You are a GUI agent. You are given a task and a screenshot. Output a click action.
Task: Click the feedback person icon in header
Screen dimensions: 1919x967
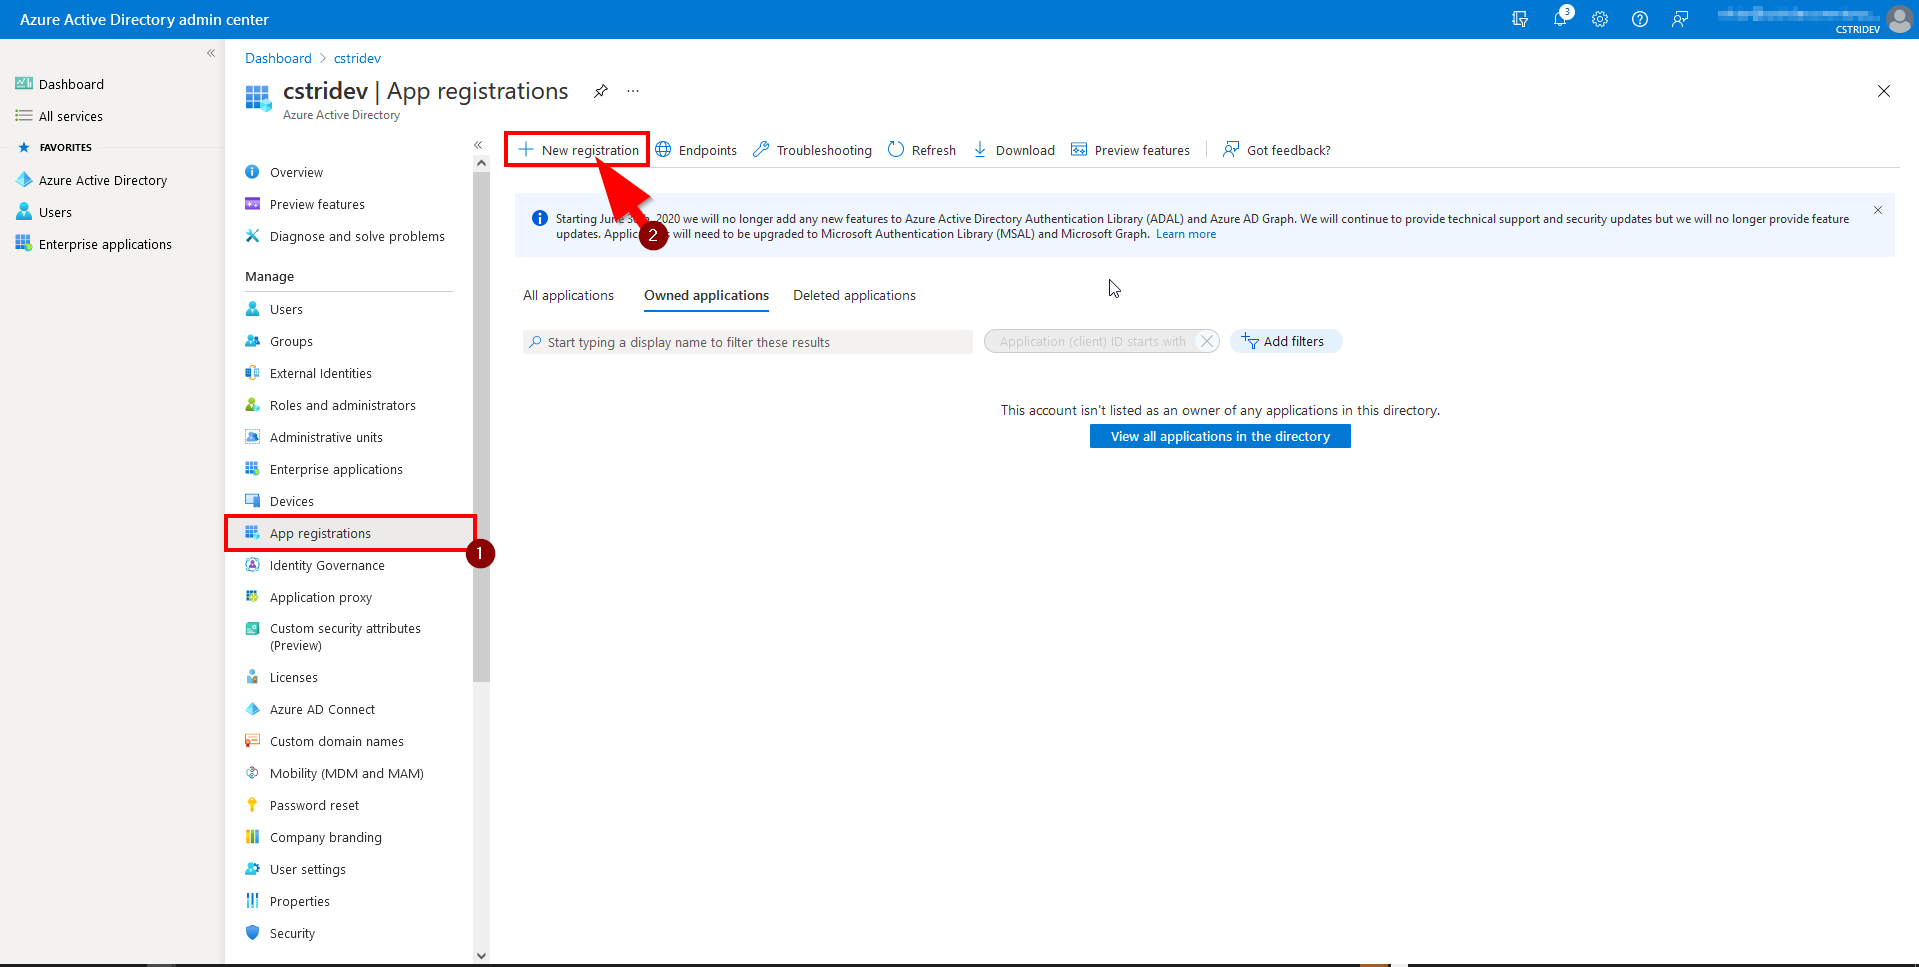pos(1680,19)
